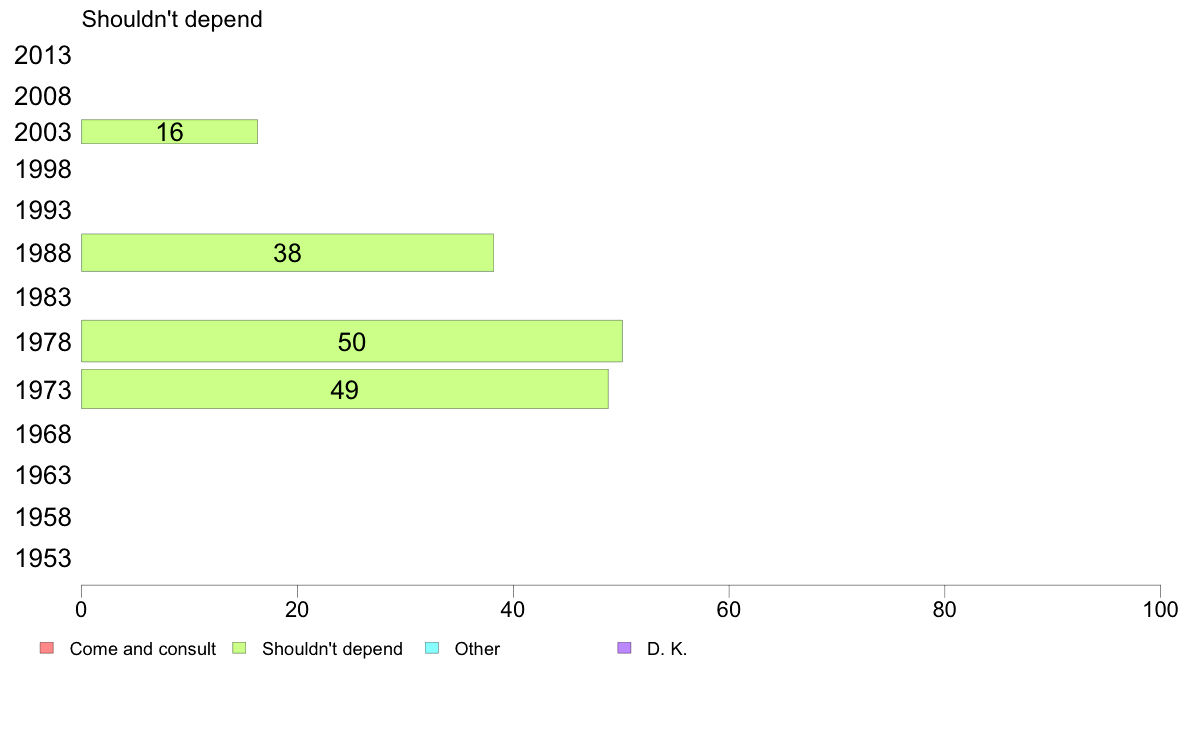Select the 1988 bar showing 38
The width and height of the screenshot is (1188, 736).
coord(287,252)
